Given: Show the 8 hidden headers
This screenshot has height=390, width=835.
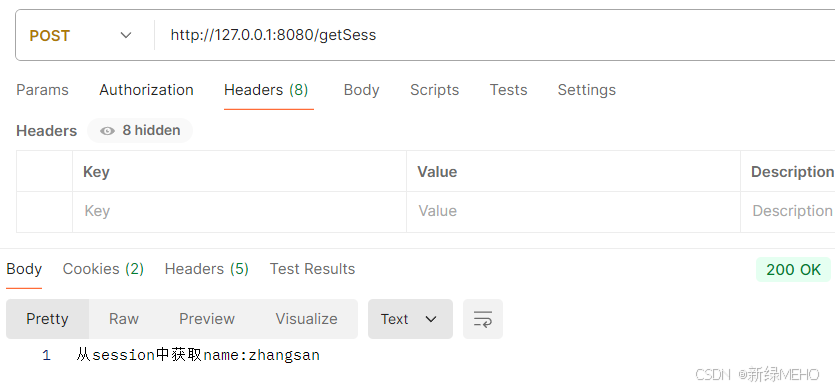Looking at the screenshot, I should [140, 131].
